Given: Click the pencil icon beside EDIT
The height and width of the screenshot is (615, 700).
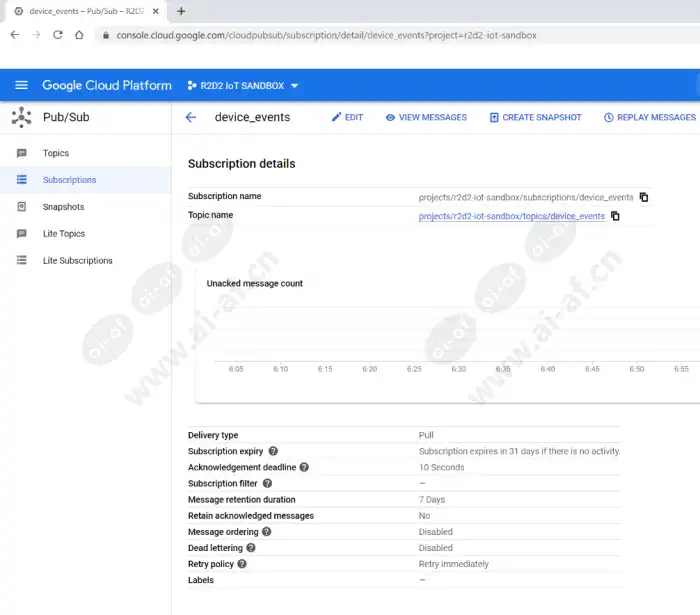Looking at the screenshot, I should point(336,117).
